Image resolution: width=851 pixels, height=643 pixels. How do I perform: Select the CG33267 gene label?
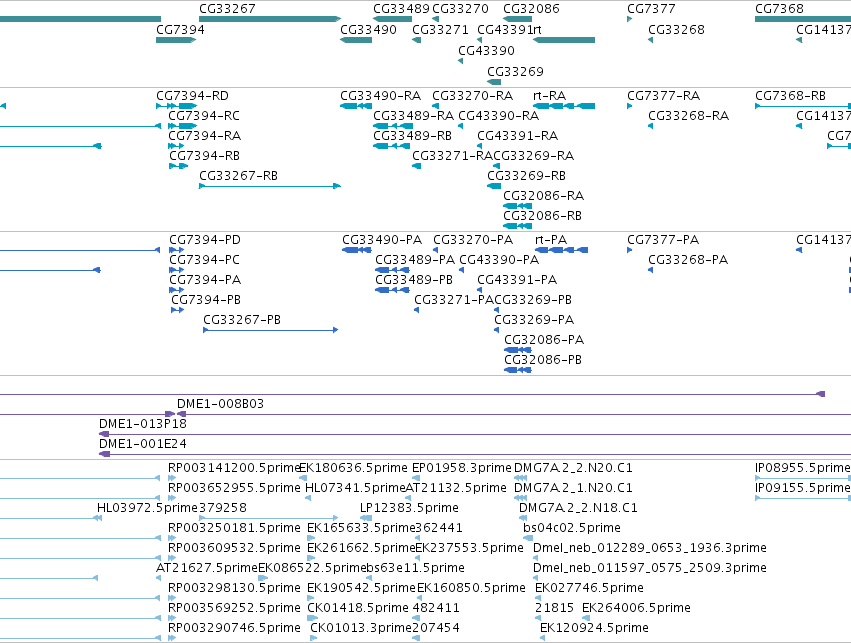click(227, 9)
